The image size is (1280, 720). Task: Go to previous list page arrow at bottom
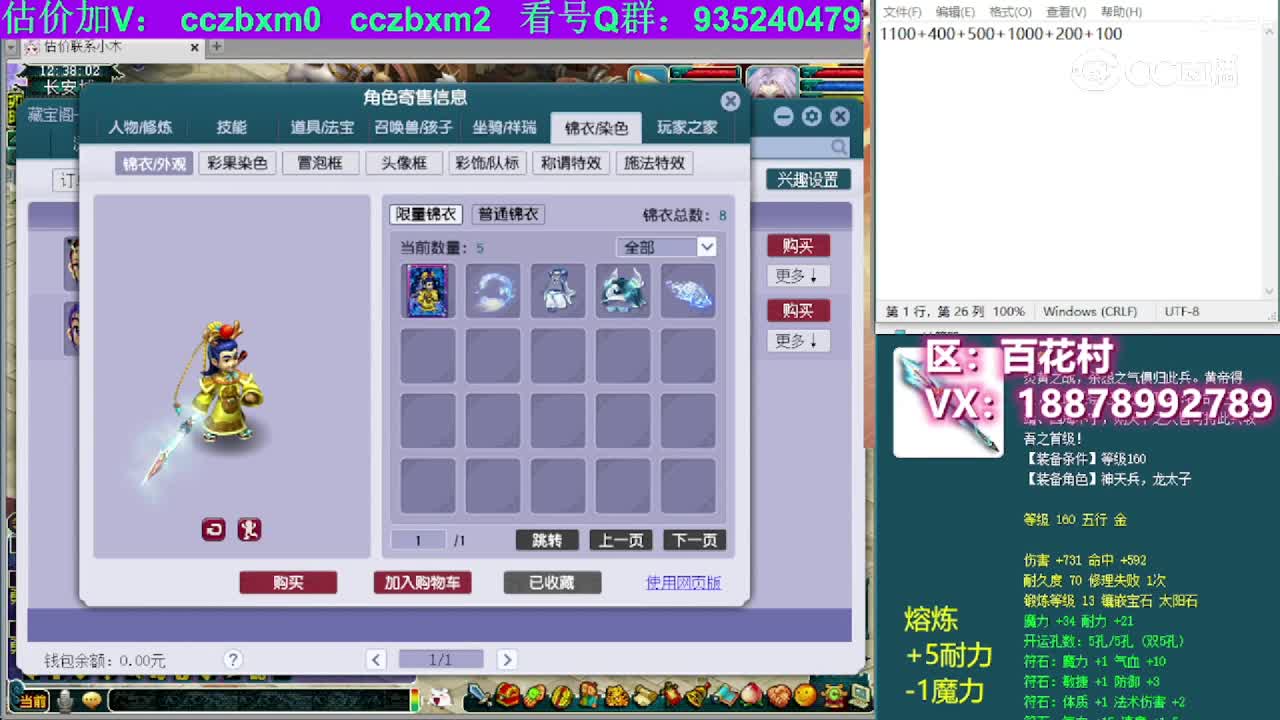click(x=376, y=659)
